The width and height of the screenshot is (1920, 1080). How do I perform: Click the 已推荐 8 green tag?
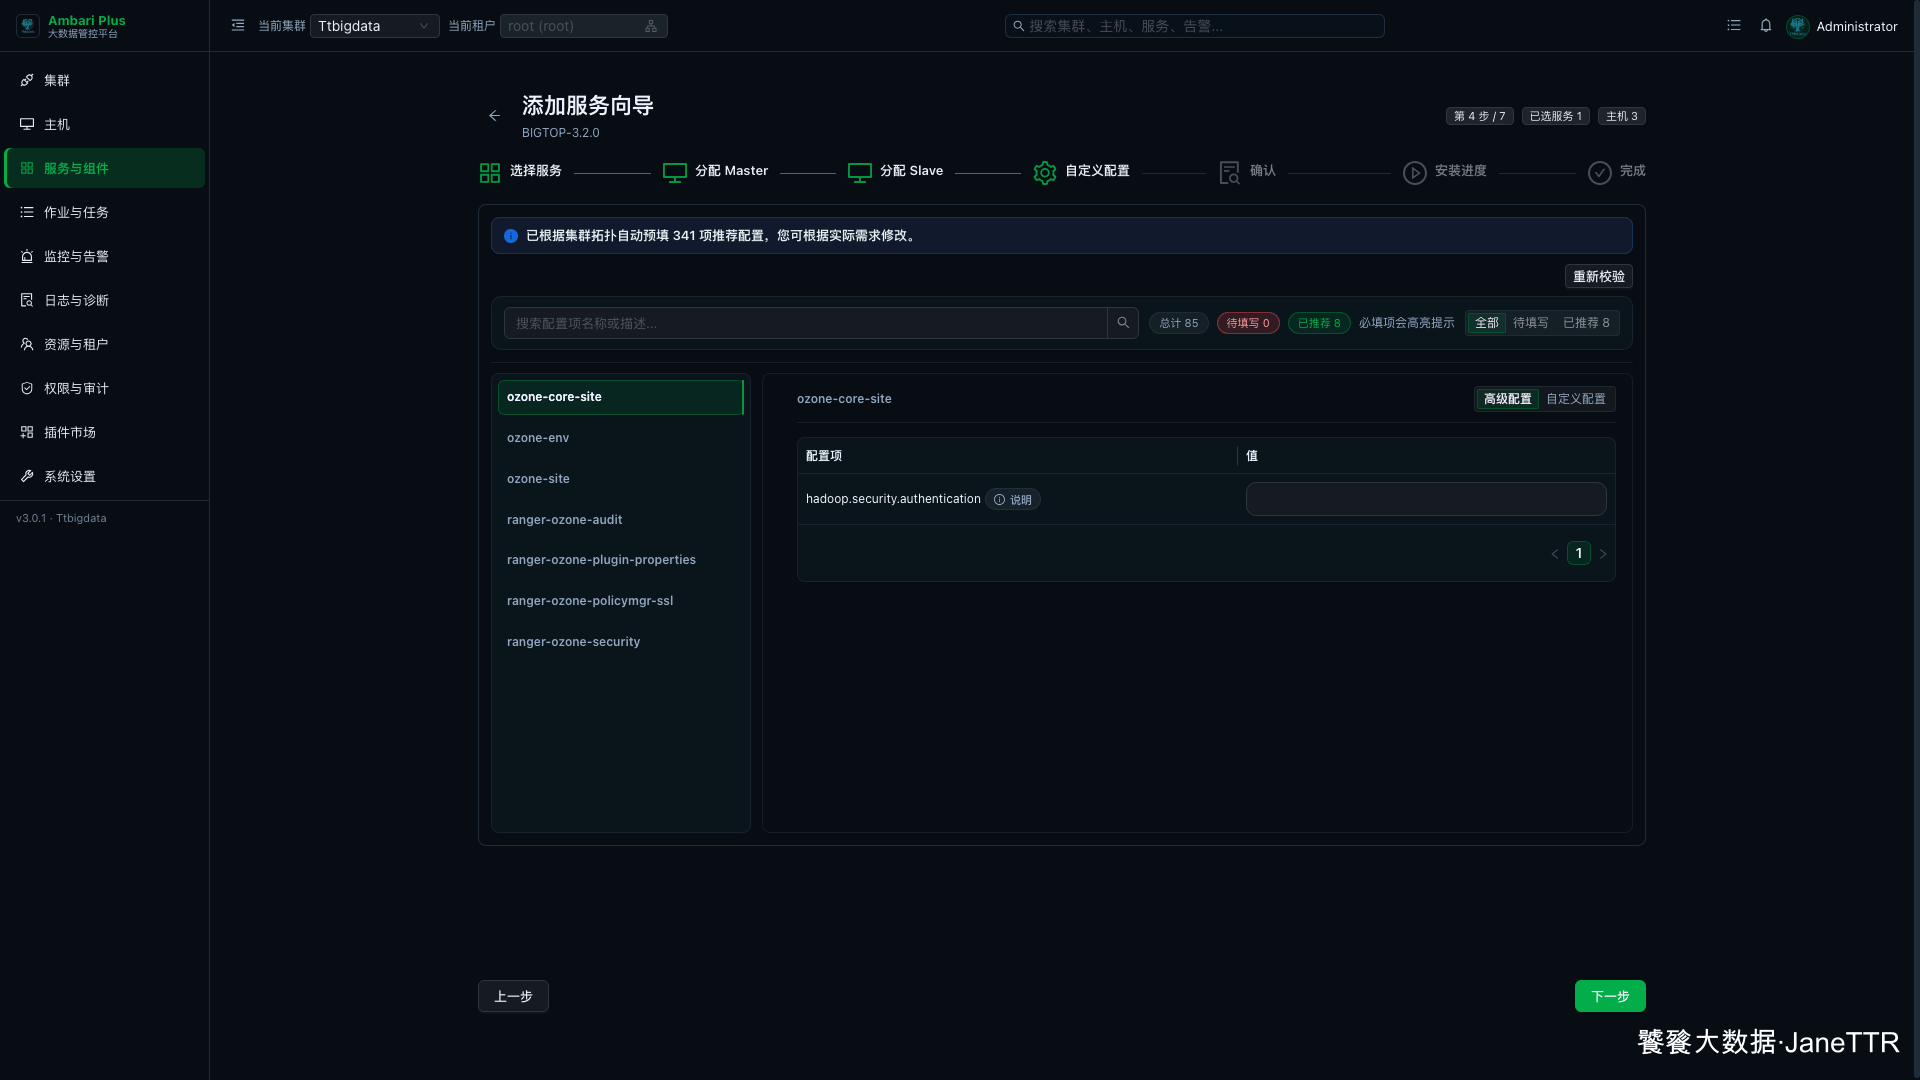pos(1319,323)
